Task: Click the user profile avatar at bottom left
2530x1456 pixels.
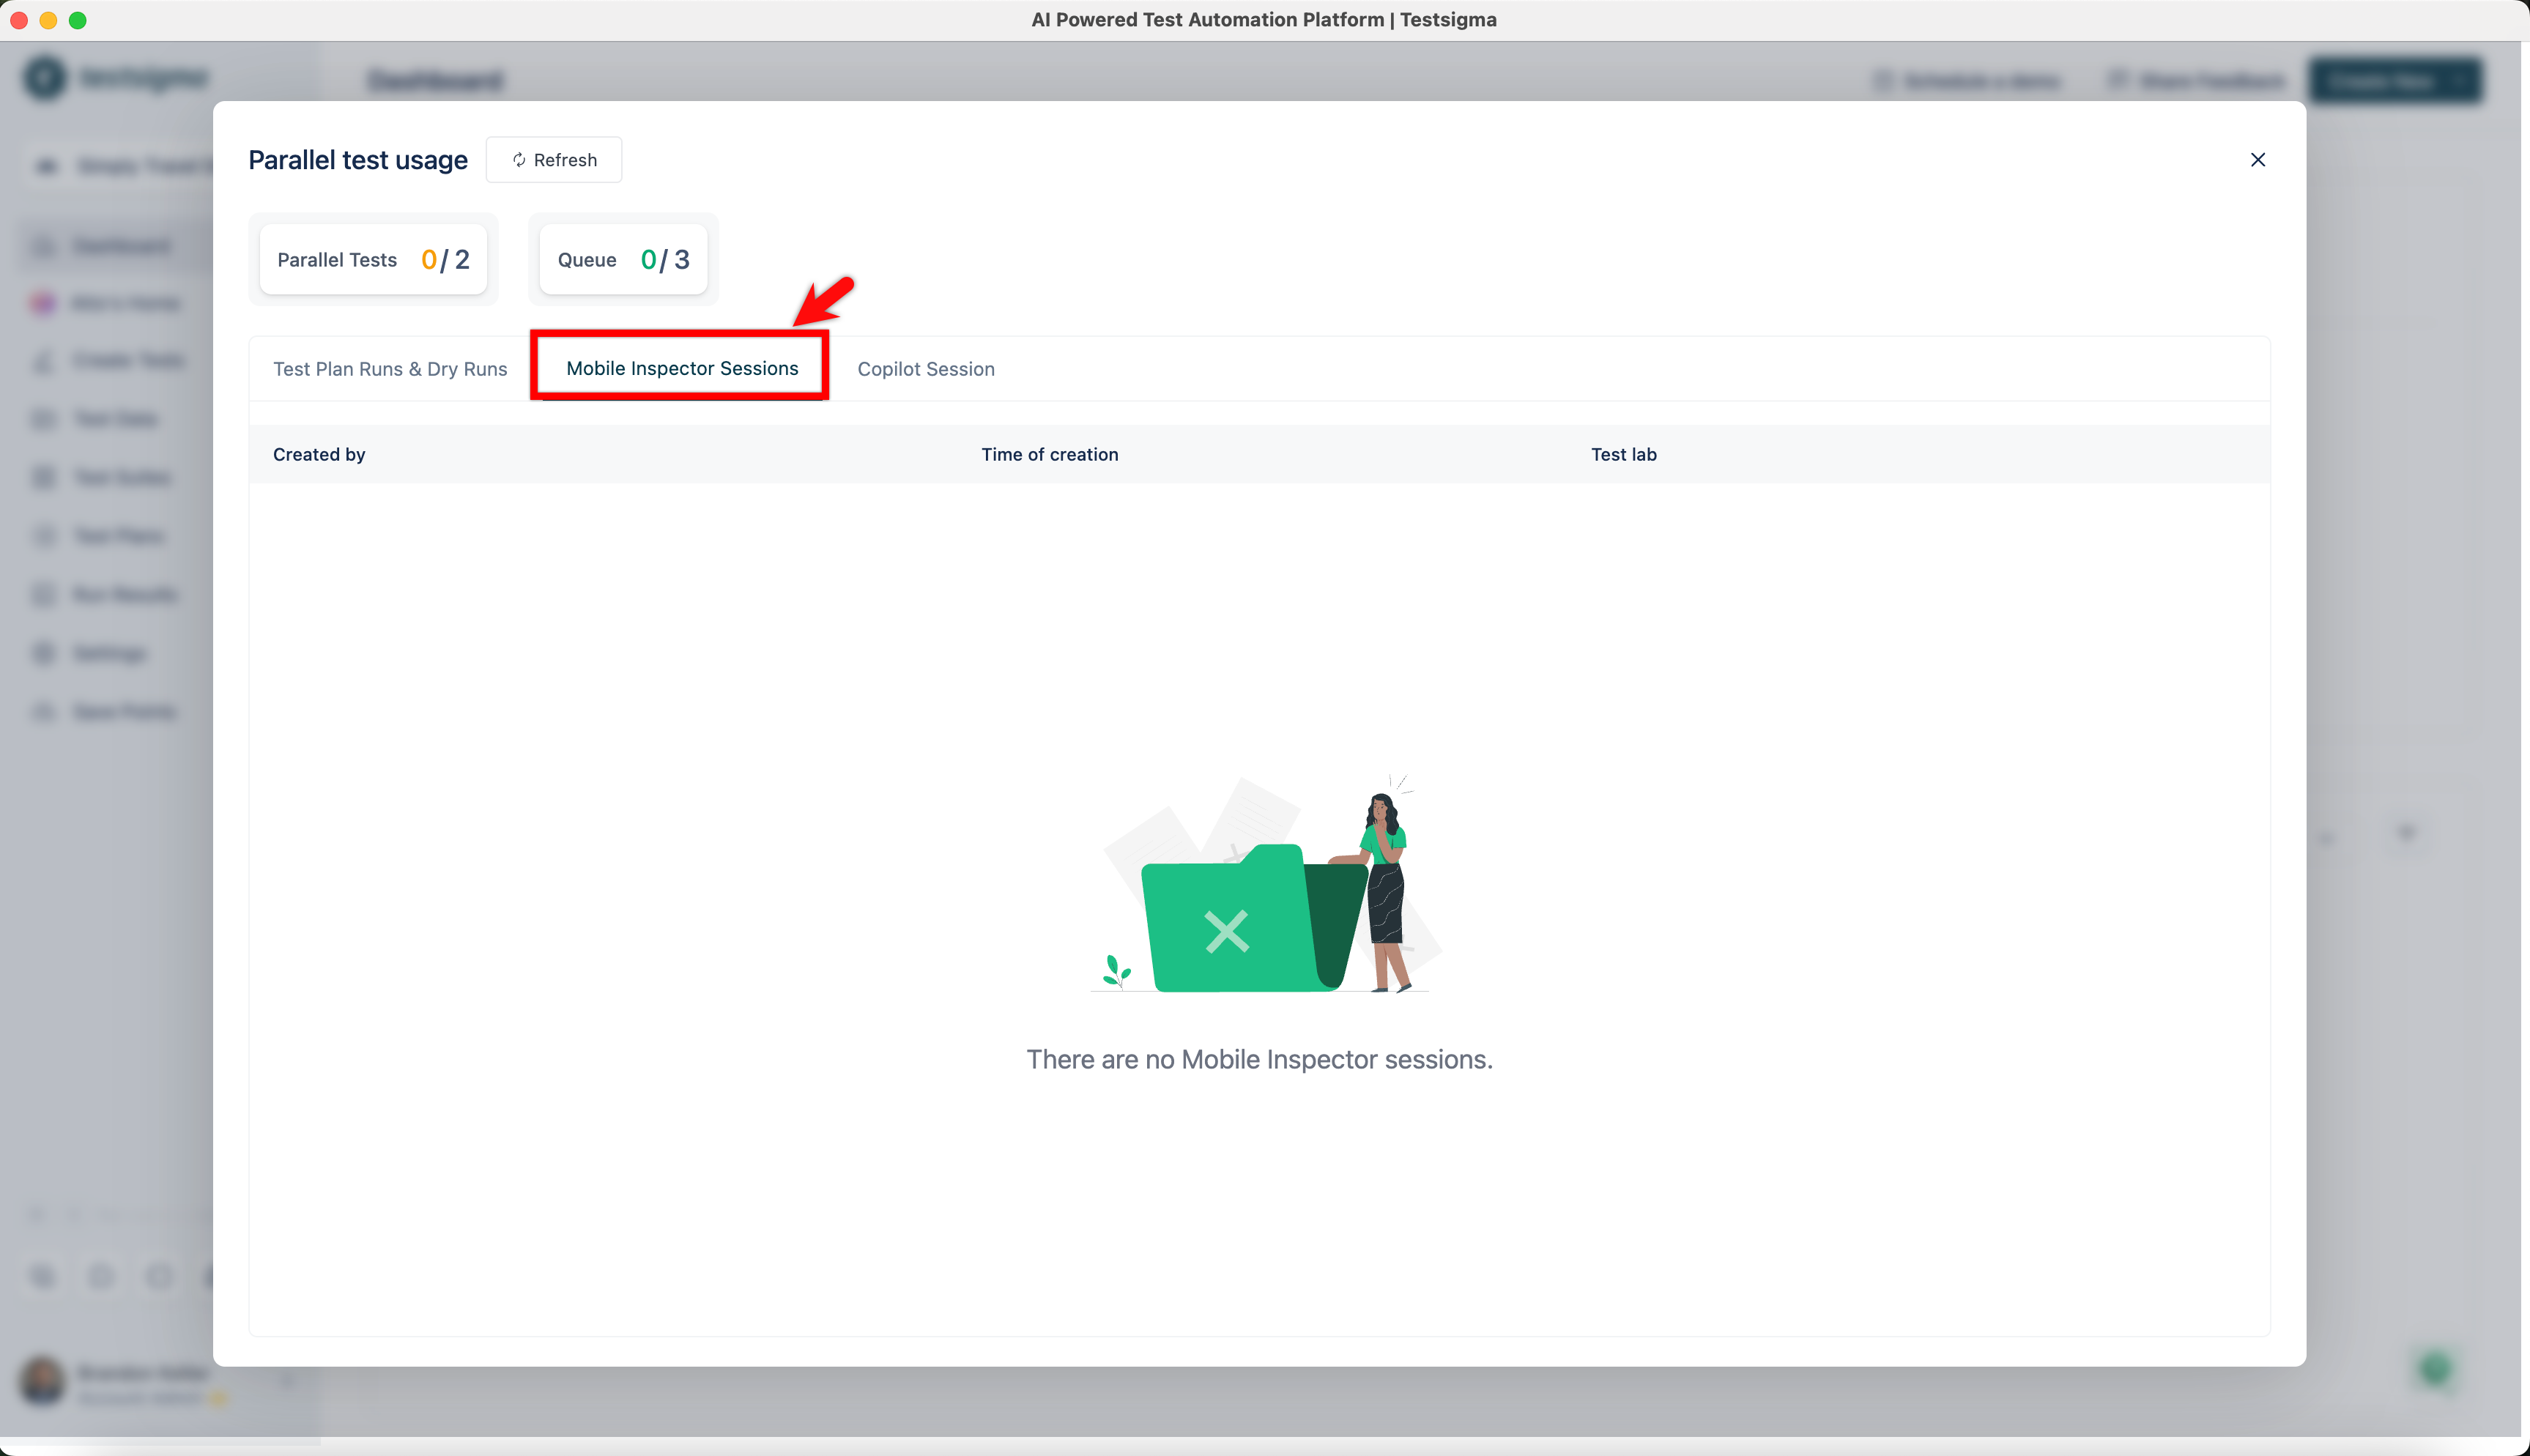Action: (x=42, y=1382)
